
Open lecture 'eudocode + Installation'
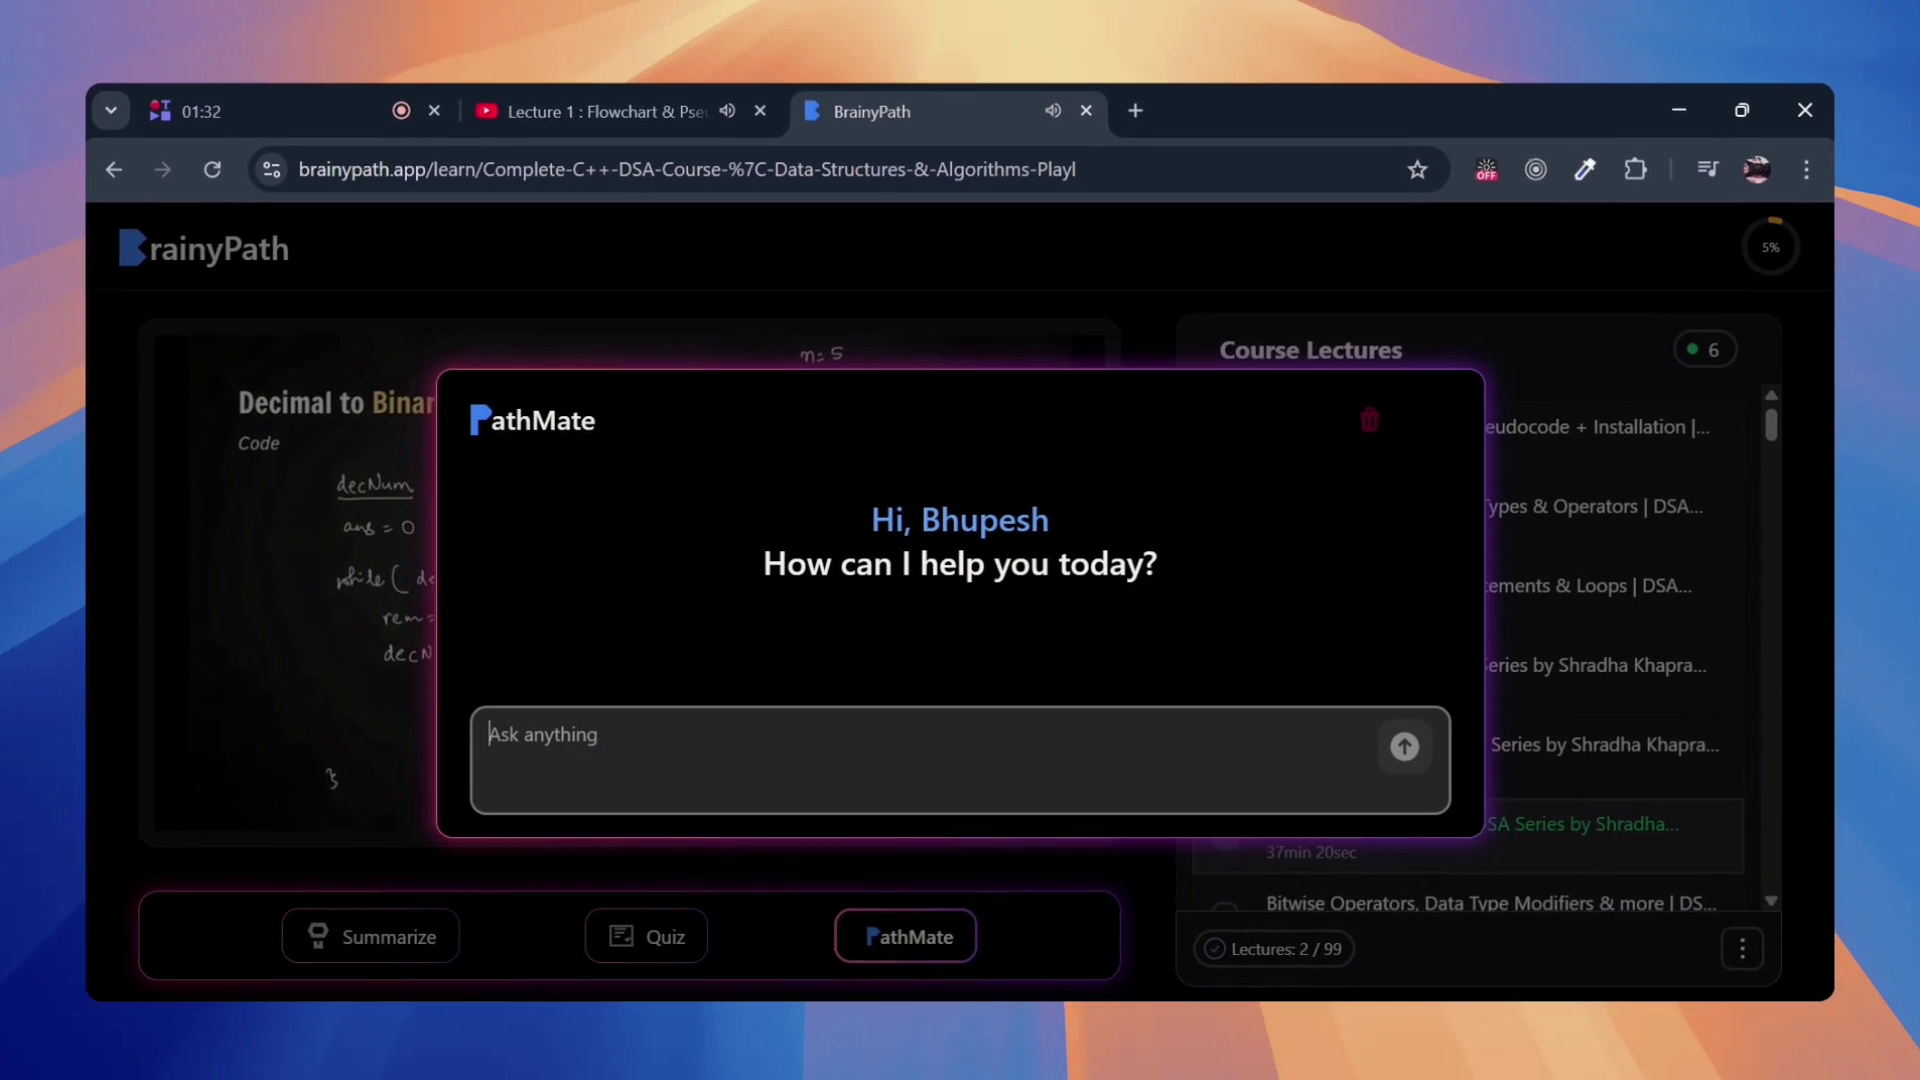click(x=1597, y=426)
